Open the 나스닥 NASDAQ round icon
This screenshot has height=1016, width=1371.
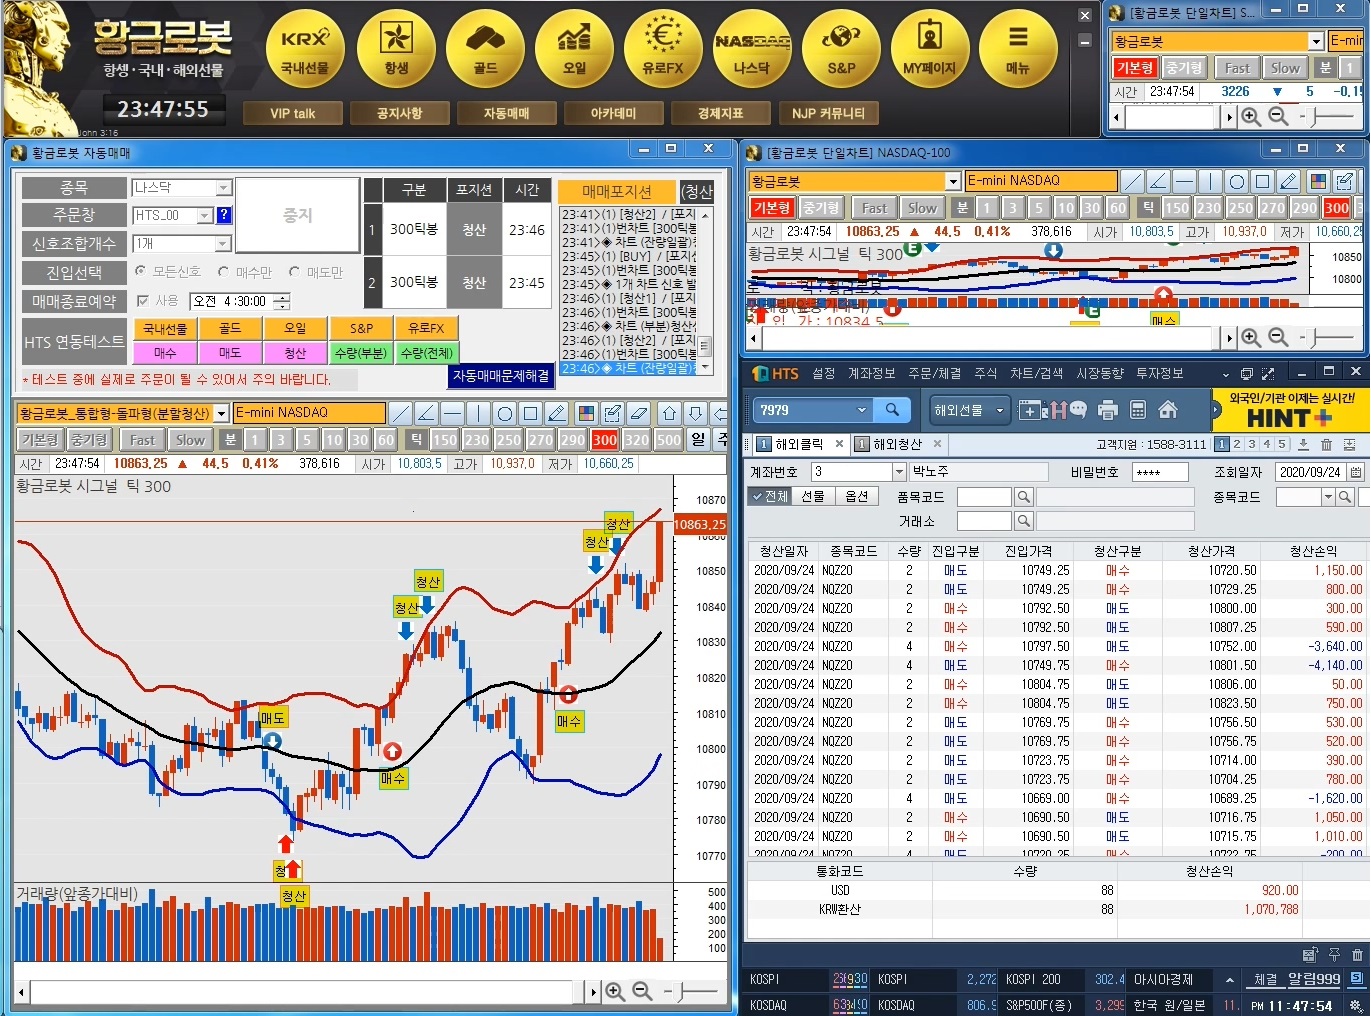(752, 48)
